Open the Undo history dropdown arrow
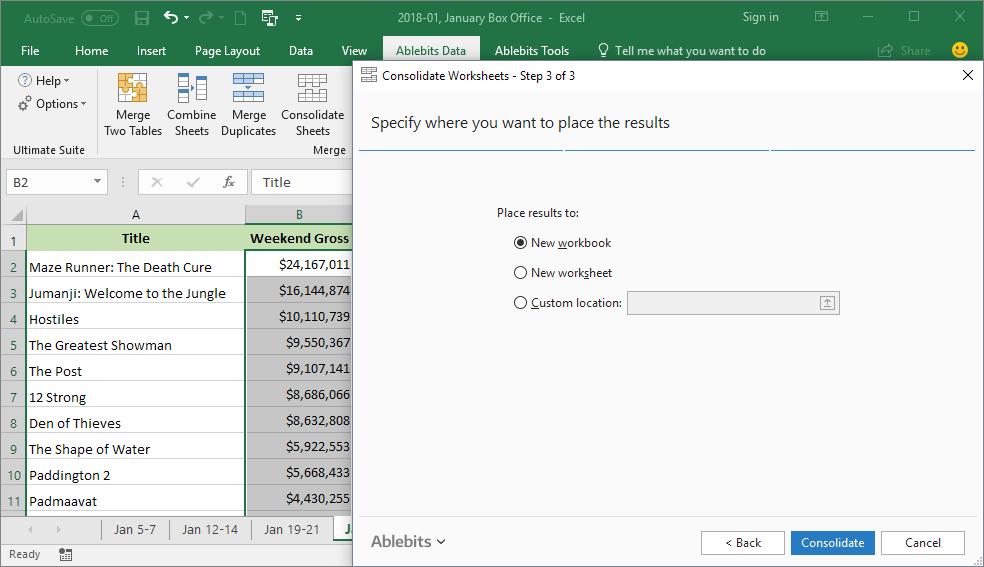Viewport: 984px width, 567px height. point(186,18)
